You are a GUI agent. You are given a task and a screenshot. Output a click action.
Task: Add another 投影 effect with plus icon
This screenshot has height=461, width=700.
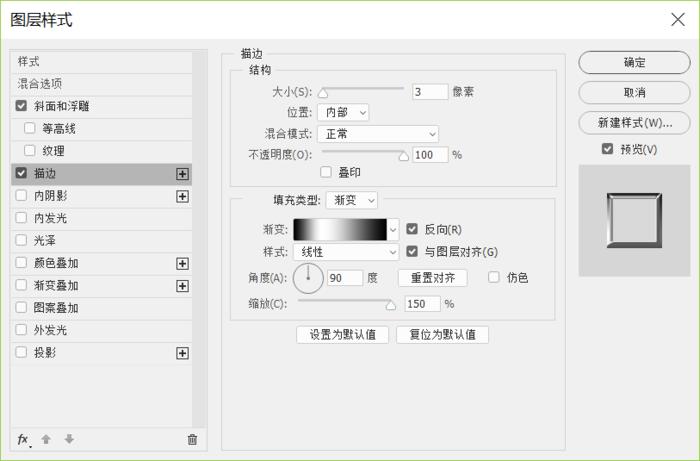coord(182,353)
